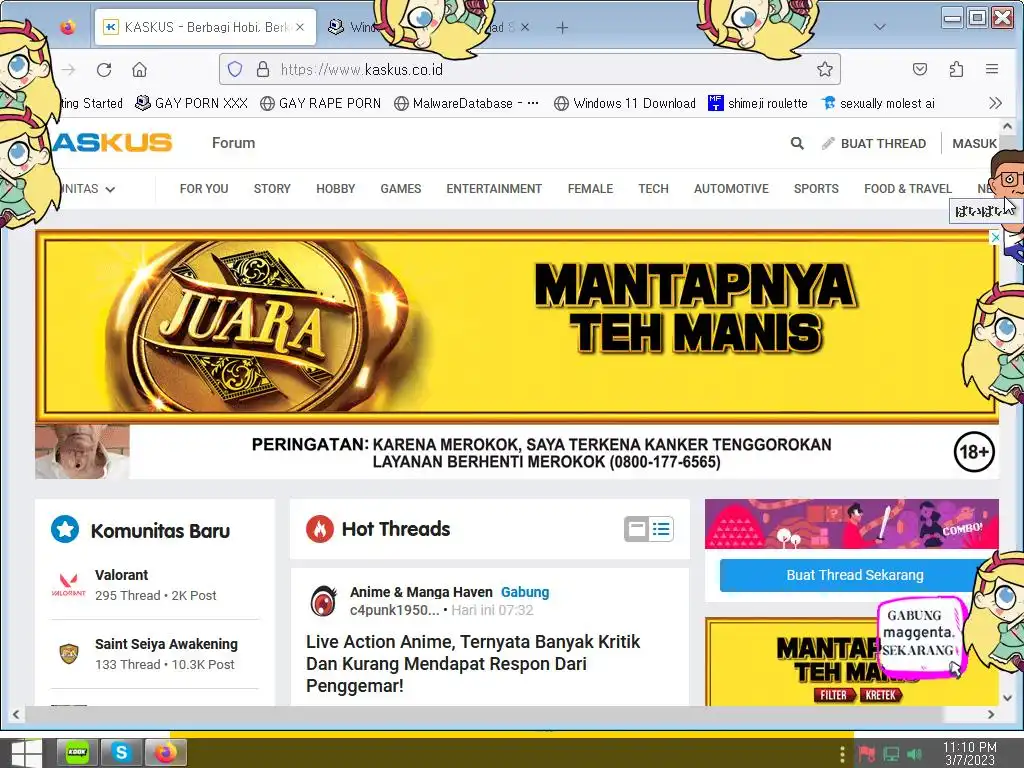1024x768 pixels.
Task: Switch Hot Threads to list view
Action: (x=661, y=529)
